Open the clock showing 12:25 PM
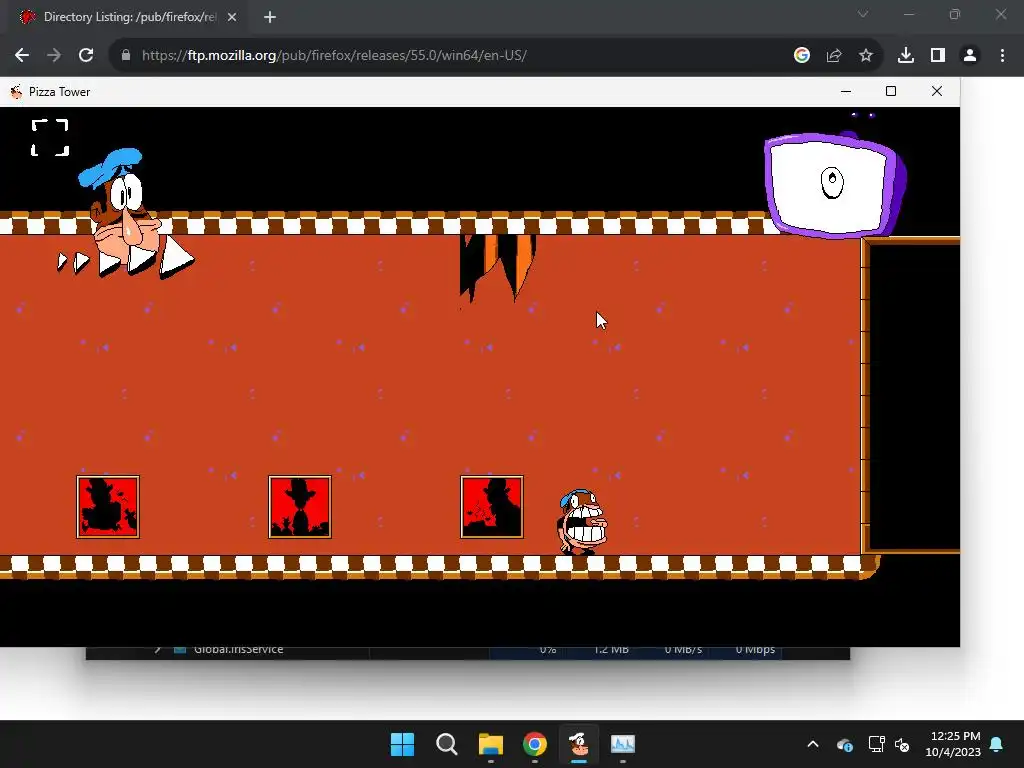This screenshot has width=1024, height=768. point(953,744)
